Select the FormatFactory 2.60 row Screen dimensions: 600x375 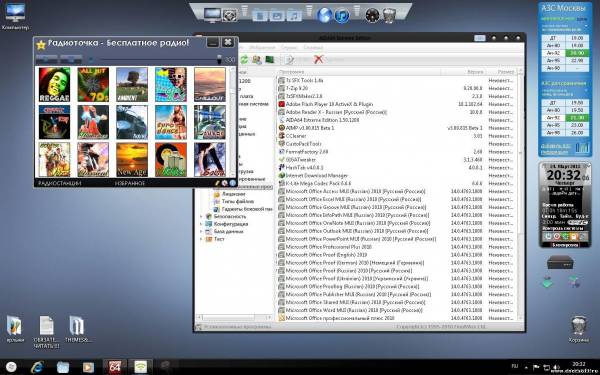pyautogui.click(x=396, y=152)
